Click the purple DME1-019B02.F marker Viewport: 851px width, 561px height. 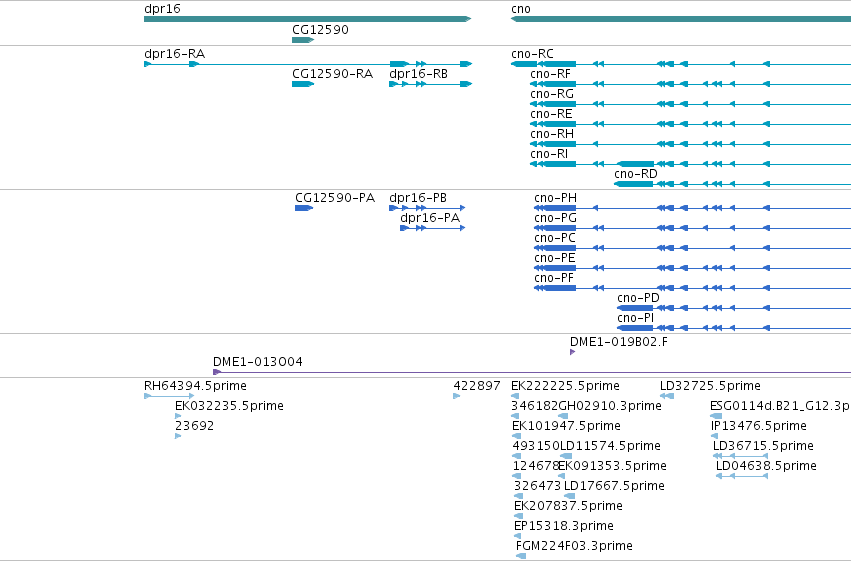coord(573,352)
